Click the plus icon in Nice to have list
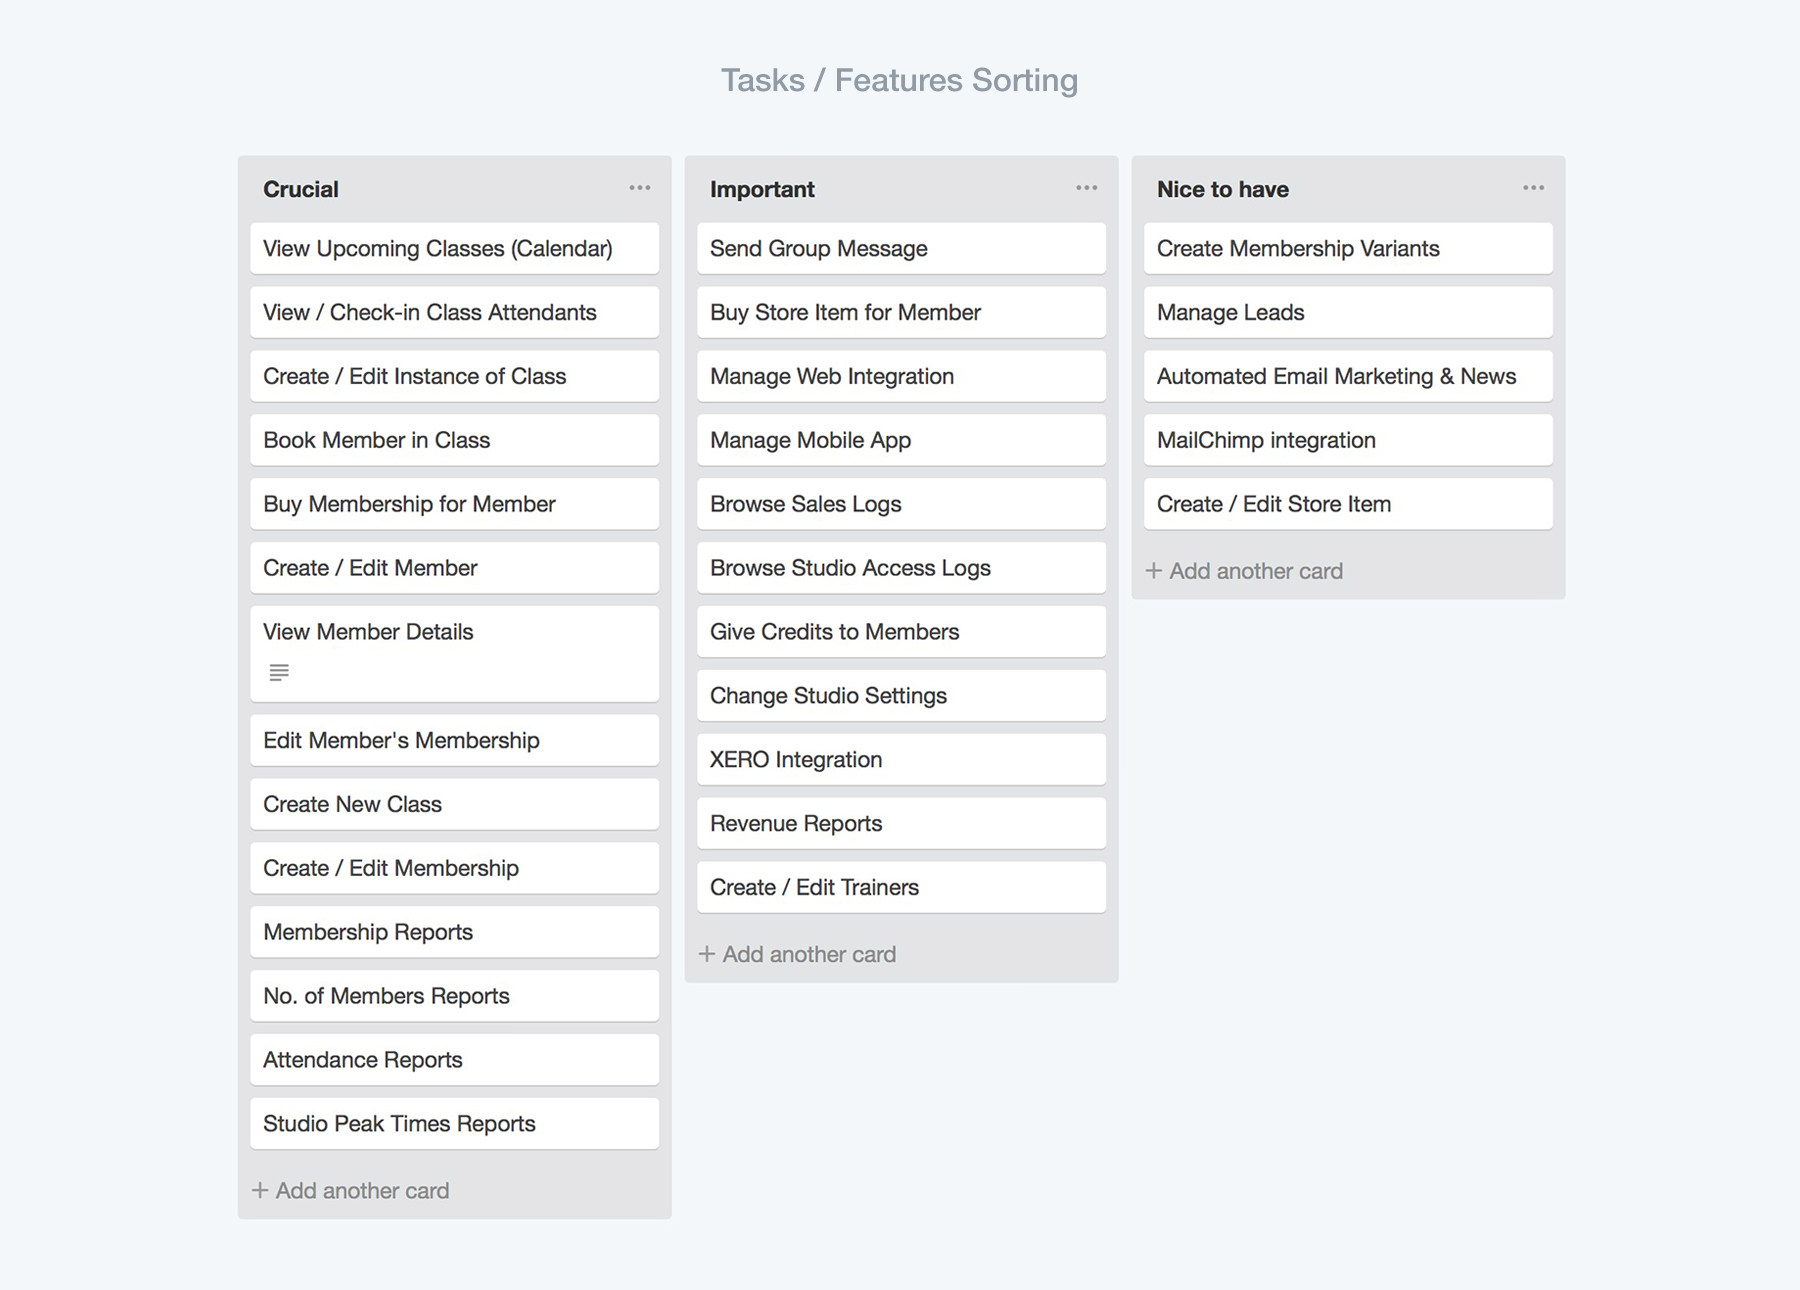The height and width of the screenshot is (1290, 1800). click(x=1154, y=571)
